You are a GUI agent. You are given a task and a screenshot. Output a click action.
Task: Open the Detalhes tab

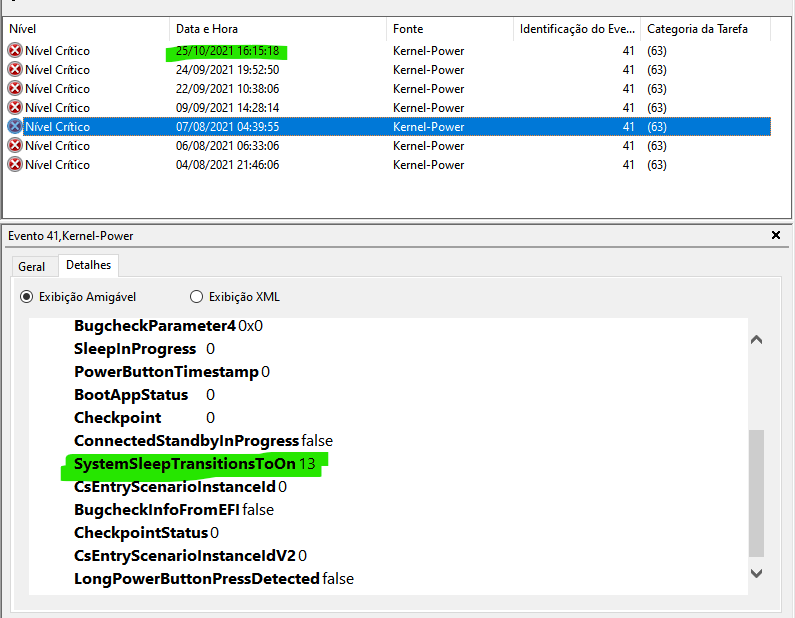[88, 265]
